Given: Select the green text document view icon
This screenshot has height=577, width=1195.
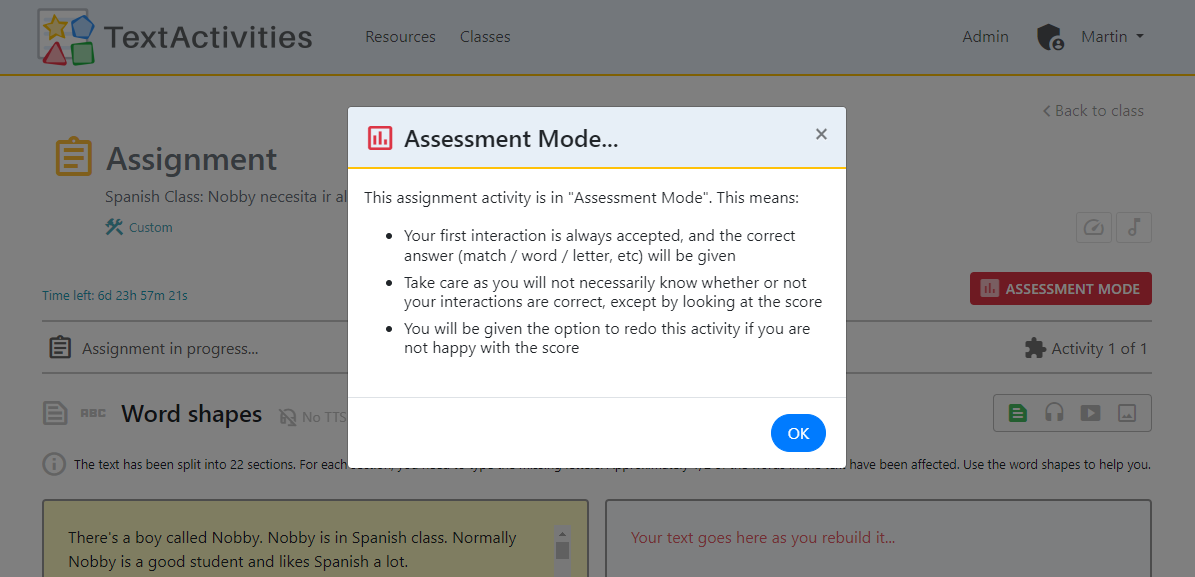Looking at the screenshot, I should (1017, 413).
